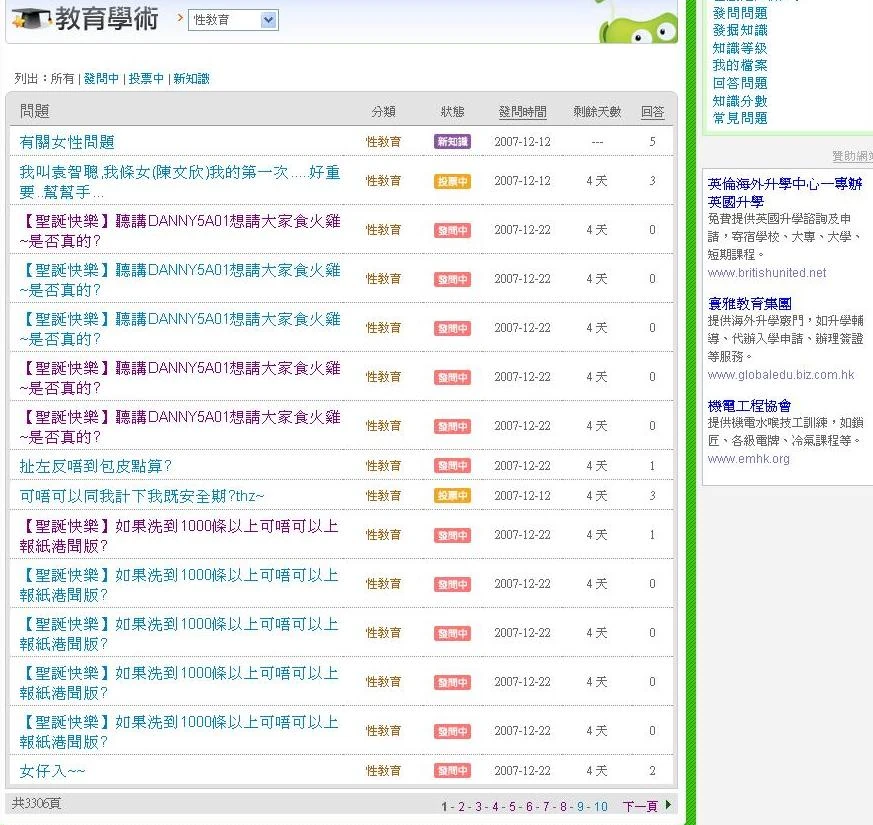Open ad 英倫海外升學中心 link
Viewport: 873px width, 825px height.
[x=785, y=193]
